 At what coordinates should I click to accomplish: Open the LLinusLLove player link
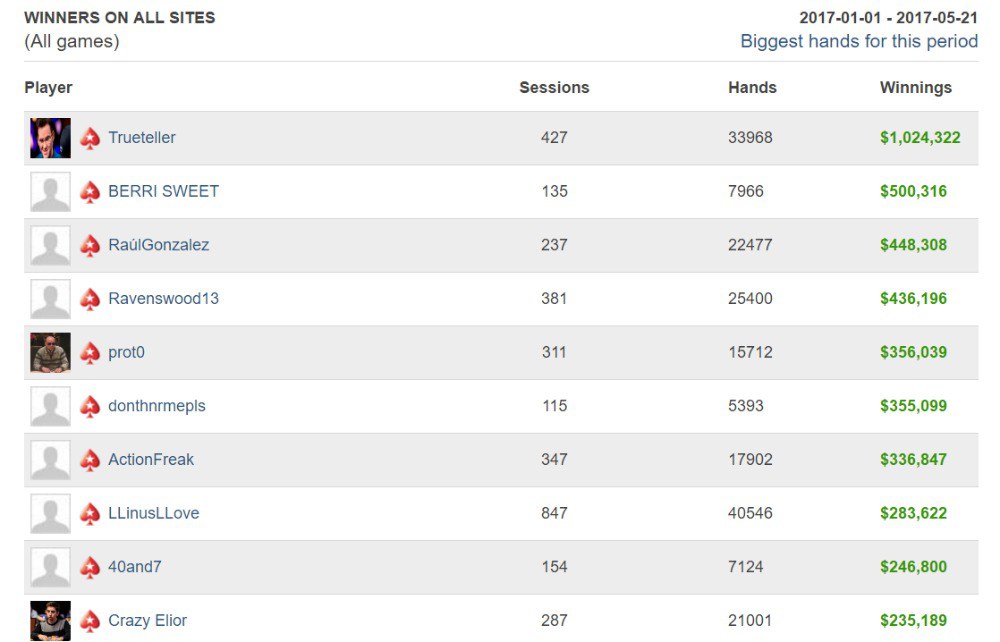tap(154, 513)
